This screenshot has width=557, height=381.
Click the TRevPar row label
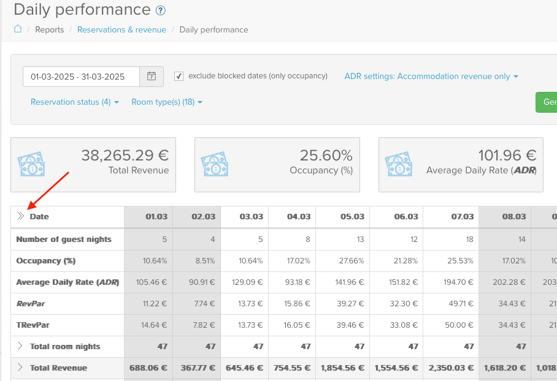tap(33, 325)
